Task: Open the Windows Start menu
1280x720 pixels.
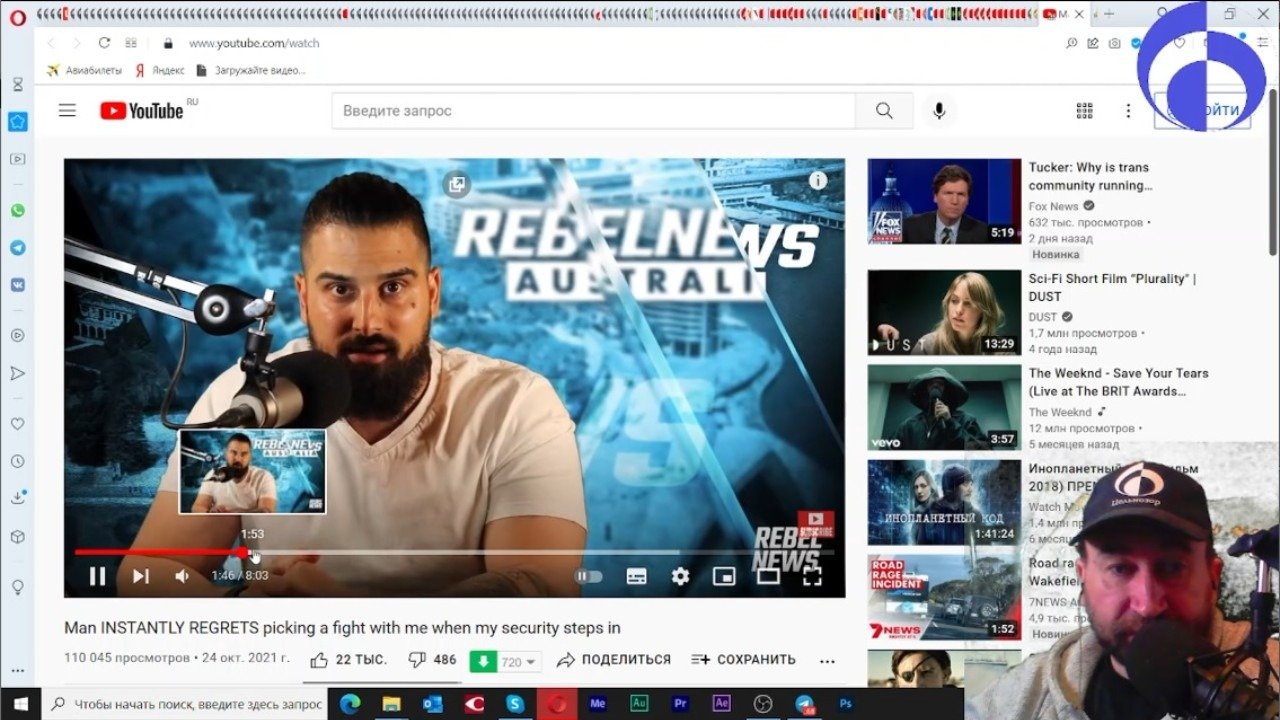Action: tap(20, 704)
